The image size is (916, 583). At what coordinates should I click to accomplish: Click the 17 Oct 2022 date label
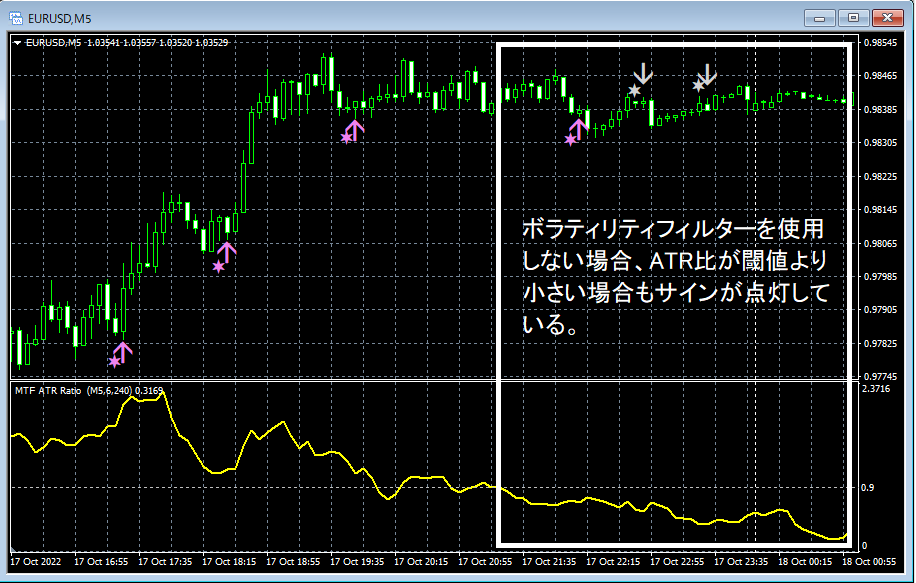point(36,562)
